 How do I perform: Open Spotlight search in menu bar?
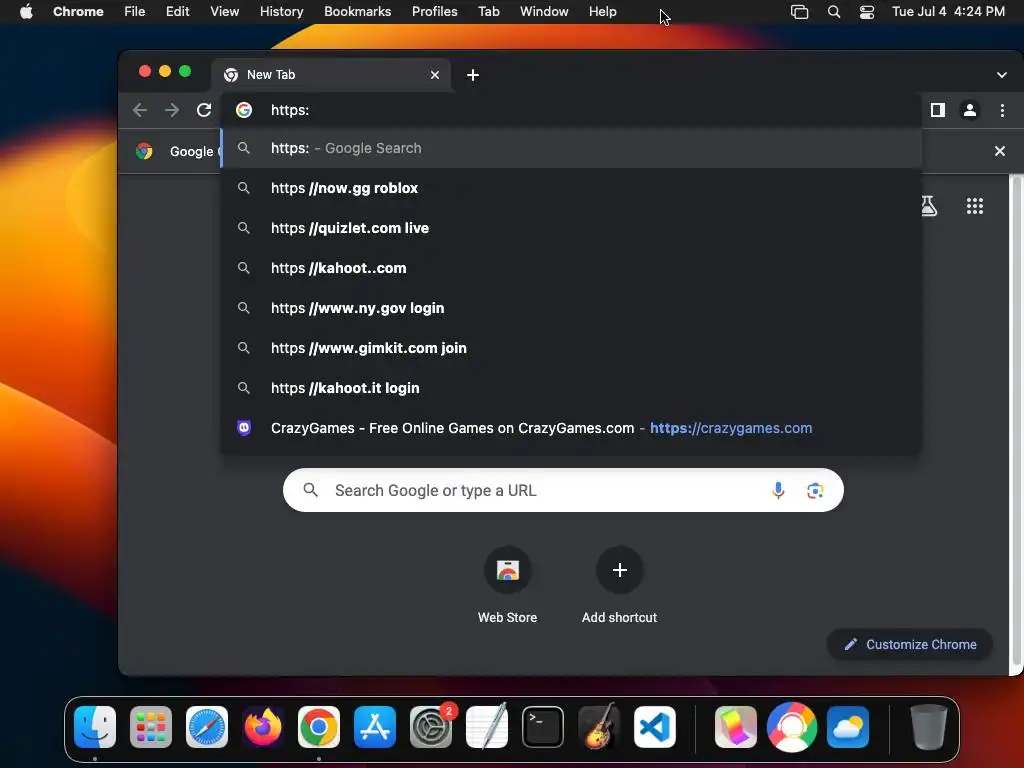click(x=834, y=12)
